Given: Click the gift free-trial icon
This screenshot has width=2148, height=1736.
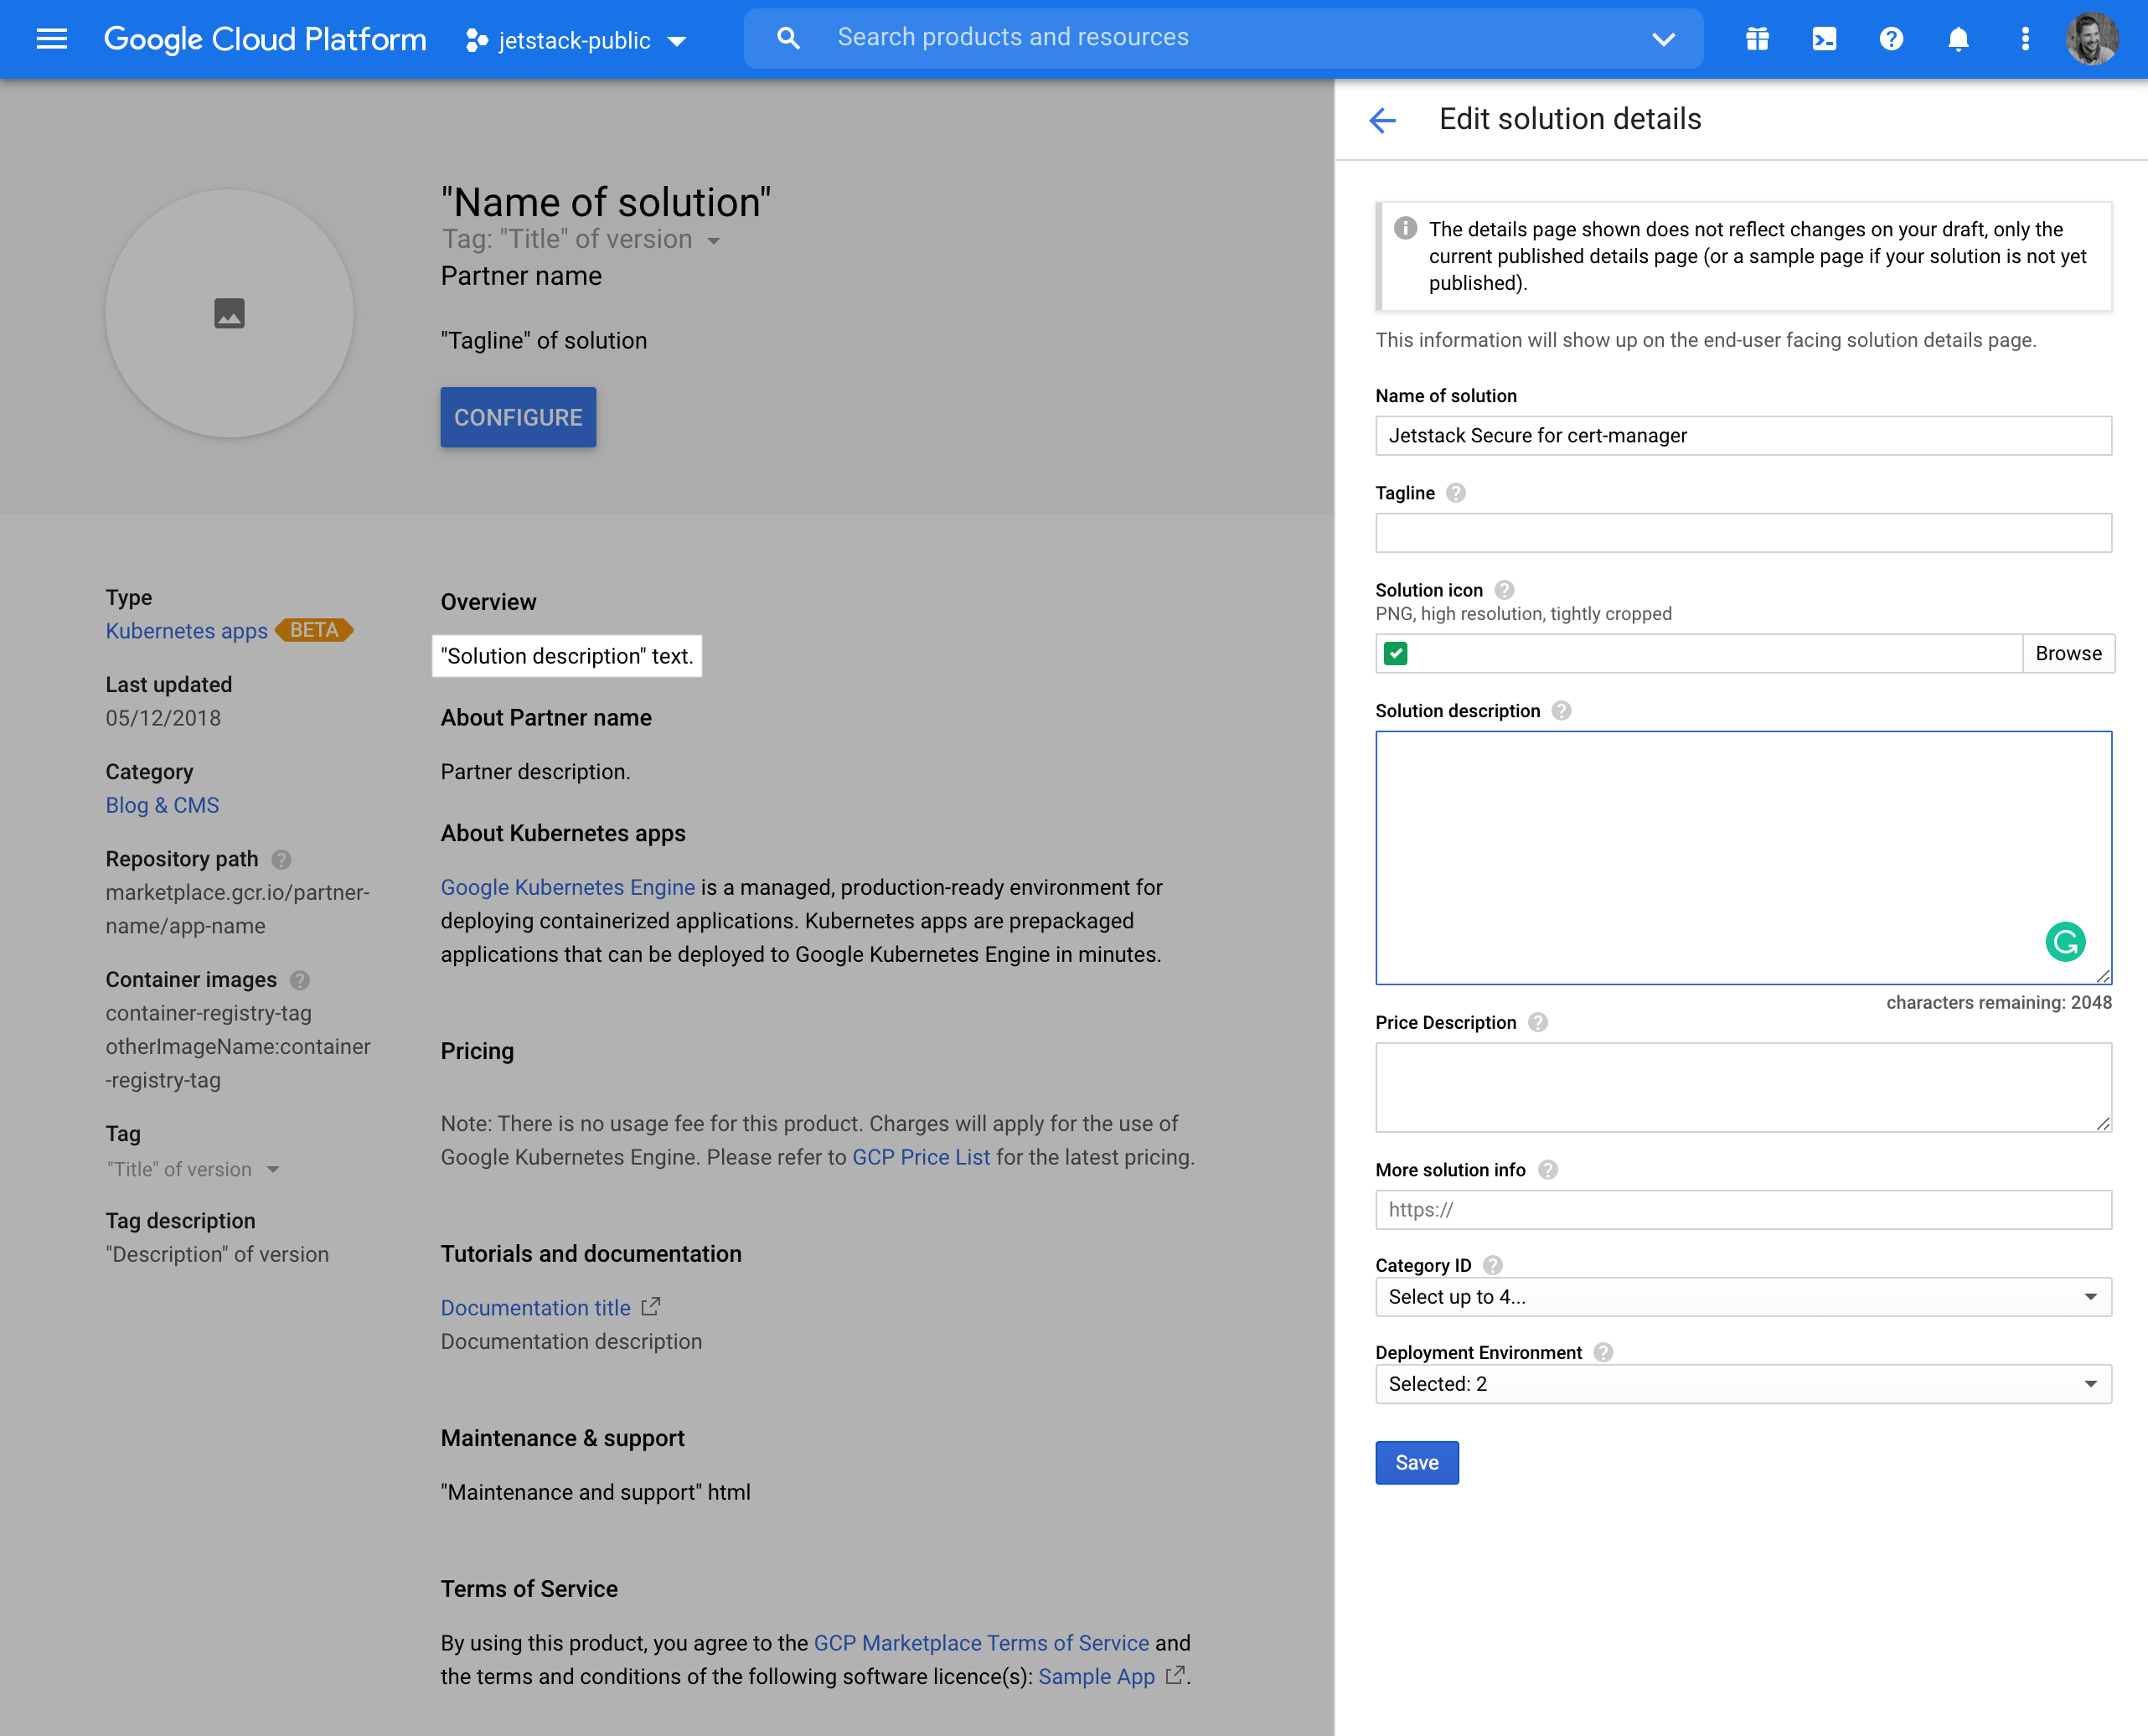Looking at the screenshot, I should click(1757, 39).
